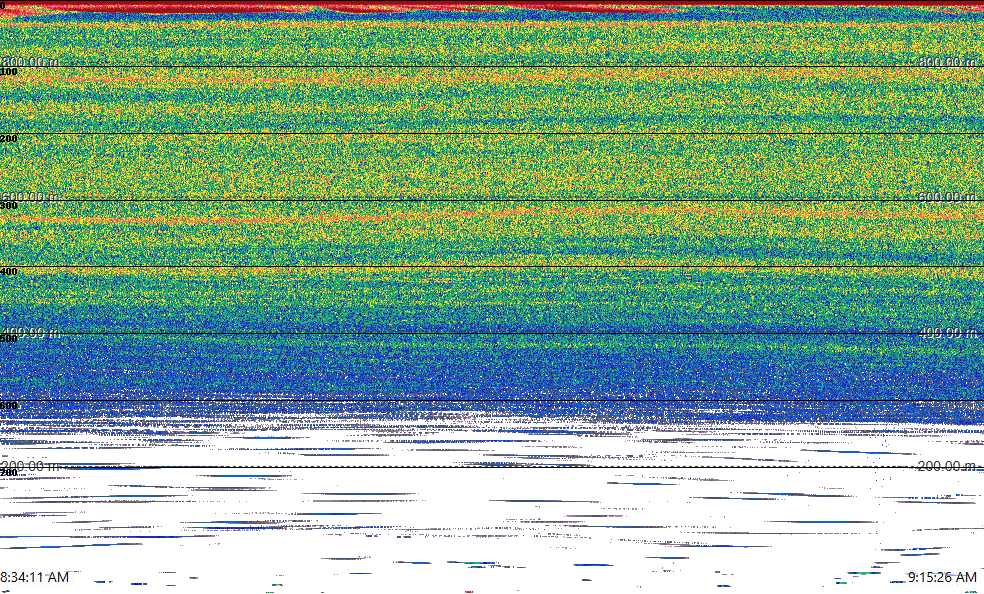Click the 8:34:11 AM start time label
984x594 pixels.
tap(35, 577)
